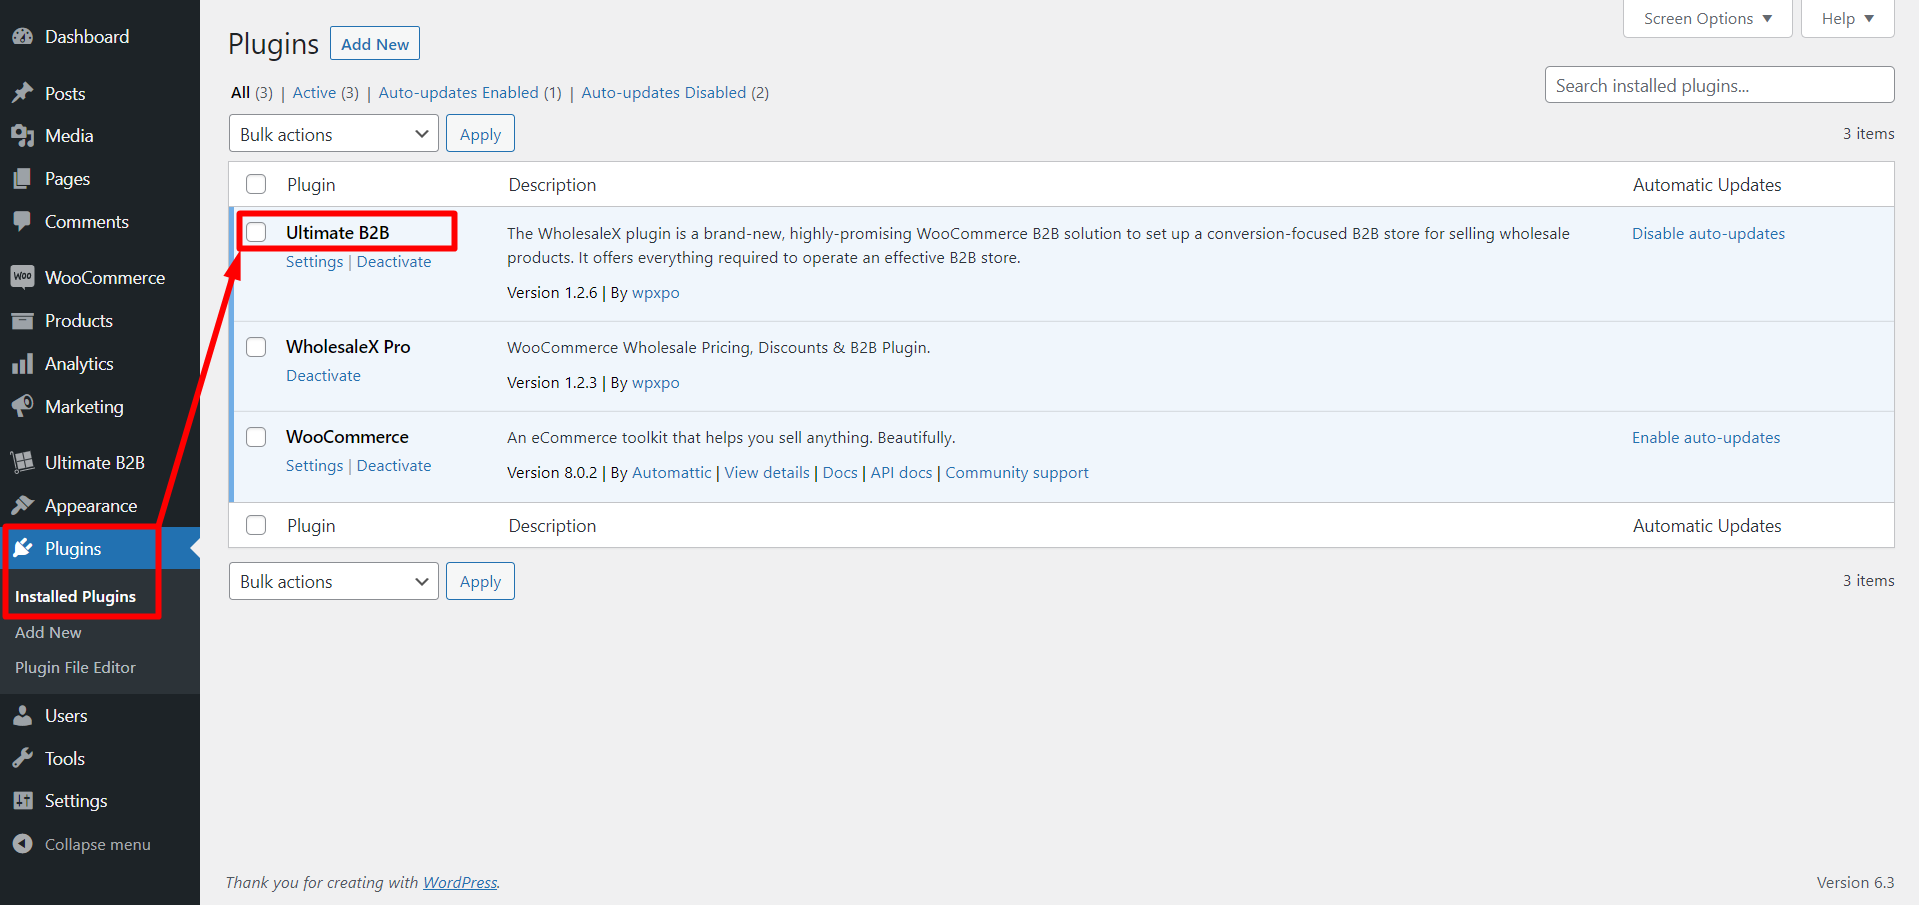Disable auto-updates for Ultimate B2B

[x=1708, y=234]
